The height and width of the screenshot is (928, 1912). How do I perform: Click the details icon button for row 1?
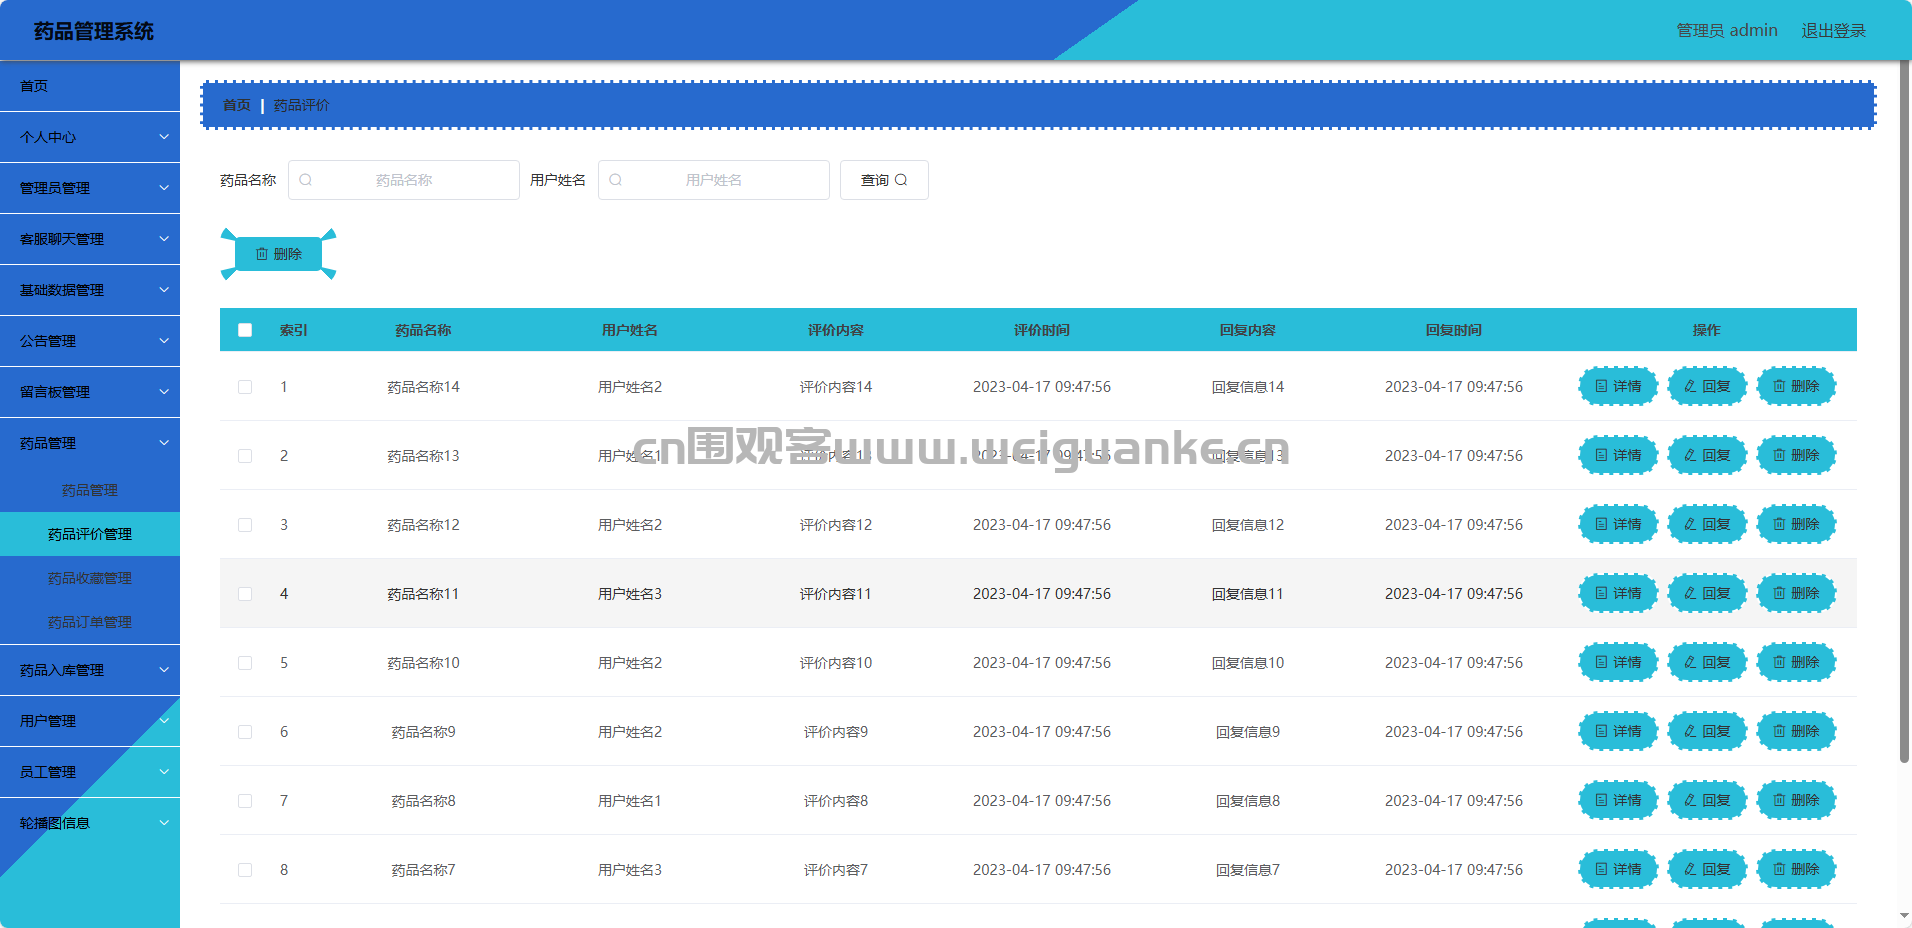(1602, 386)
